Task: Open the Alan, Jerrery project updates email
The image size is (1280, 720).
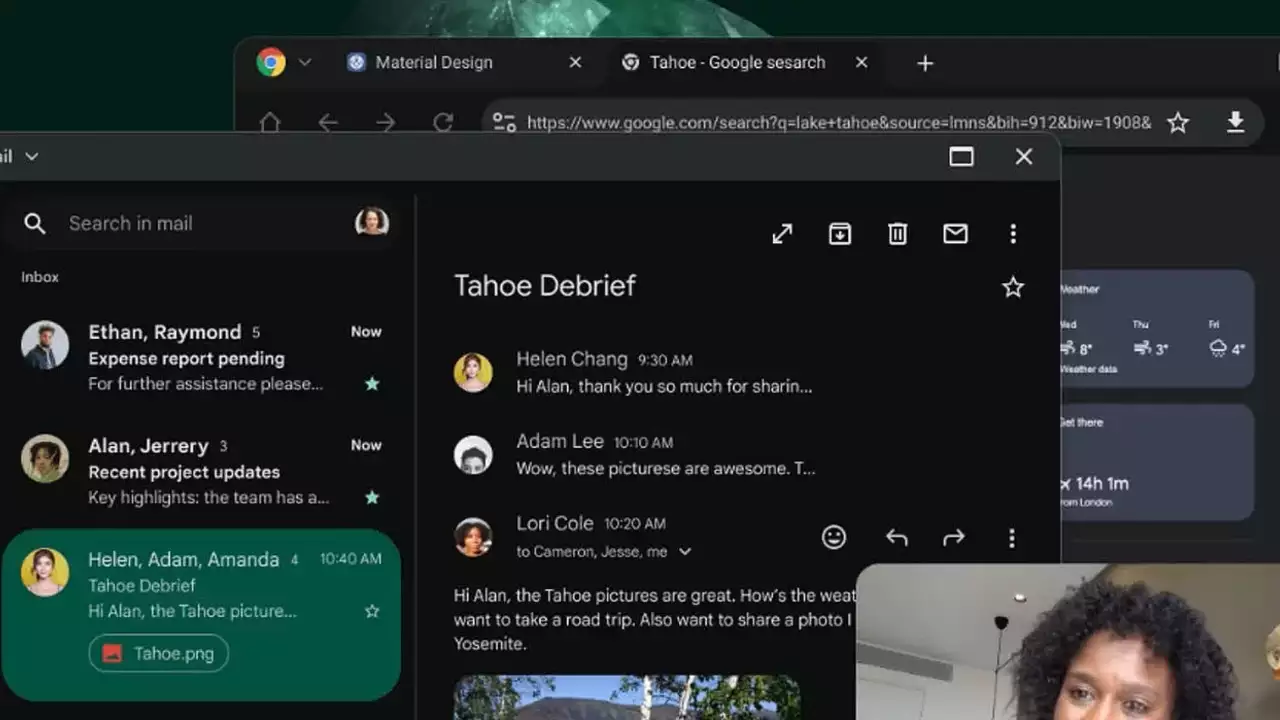Action: [x=201, y=471]
